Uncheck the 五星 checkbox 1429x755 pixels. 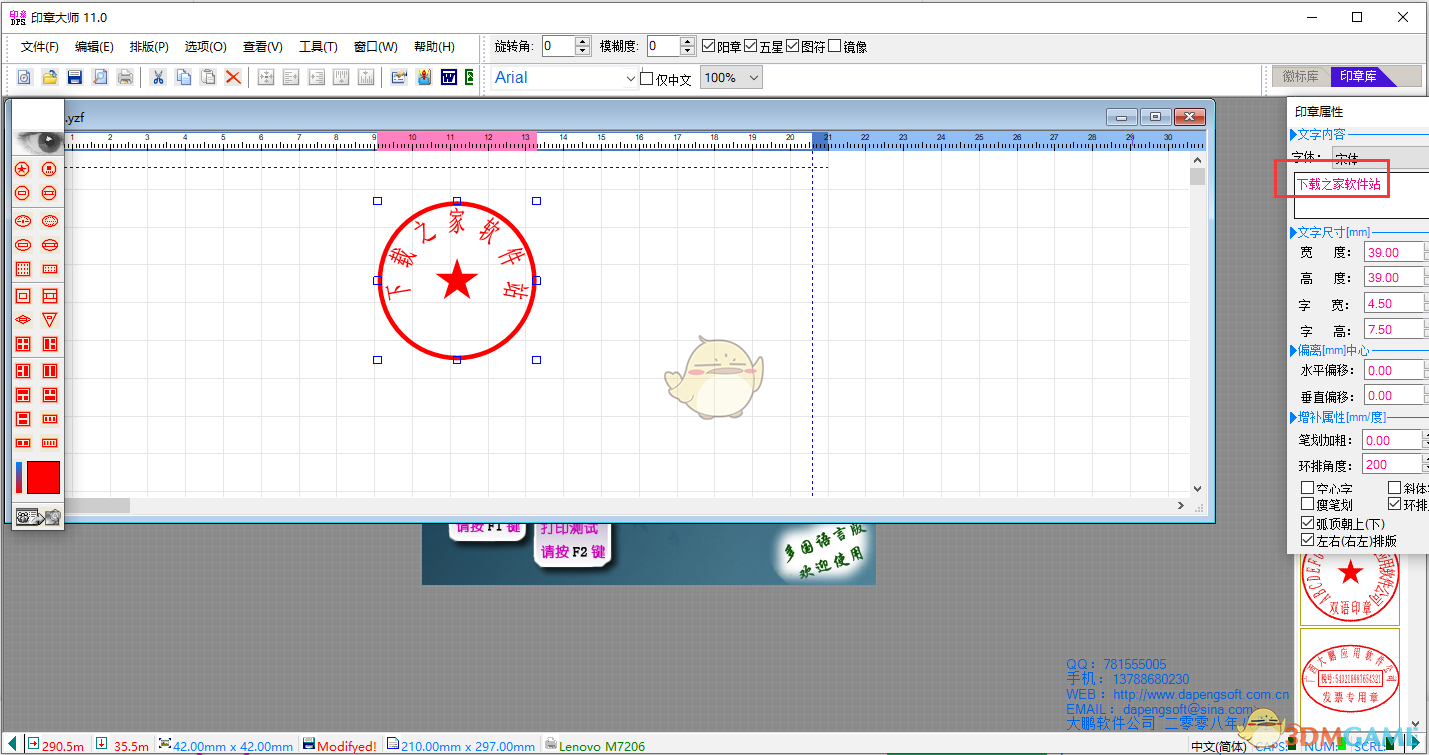tap(751, 46)
